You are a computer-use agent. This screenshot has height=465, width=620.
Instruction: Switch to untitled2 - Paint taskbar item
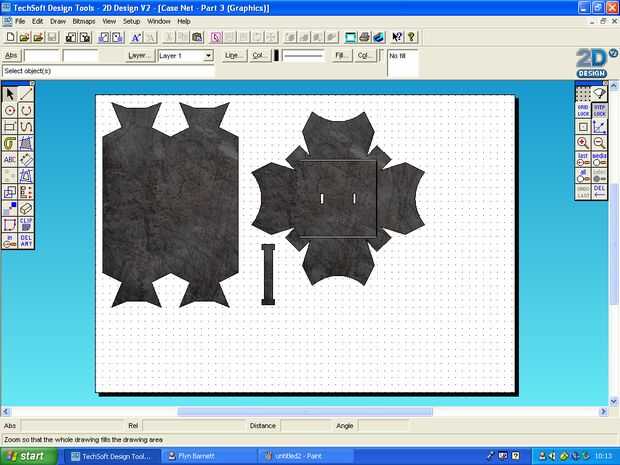(305, 456)
